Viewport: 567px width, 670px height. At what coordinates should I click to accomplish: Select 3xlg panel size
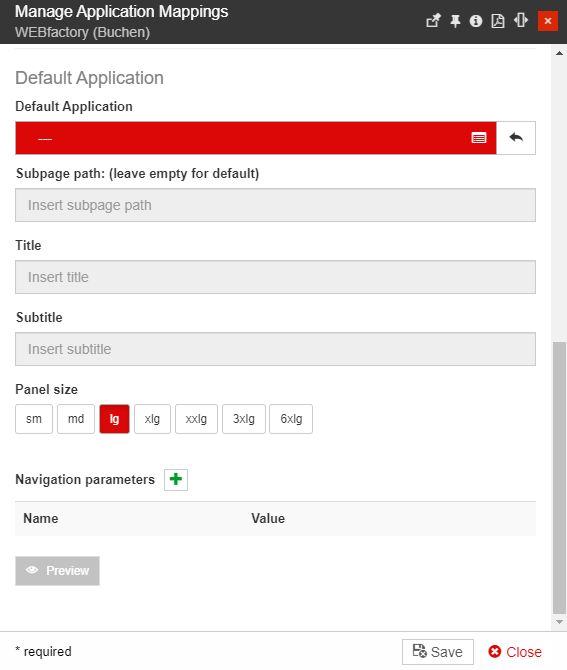pyautogui.click(x=244, y=419)
